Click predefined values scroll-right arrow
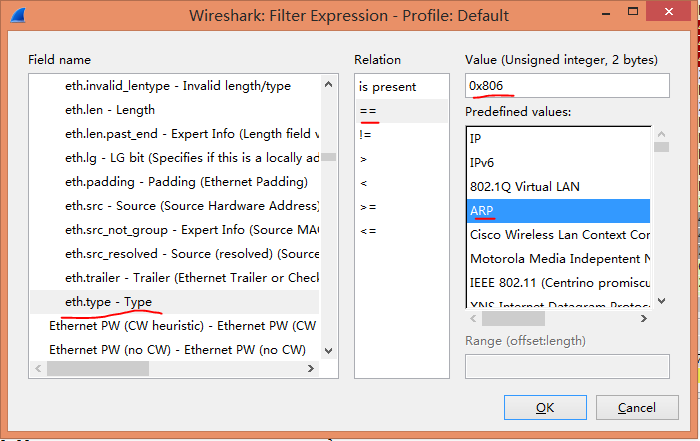 (643, 319)
